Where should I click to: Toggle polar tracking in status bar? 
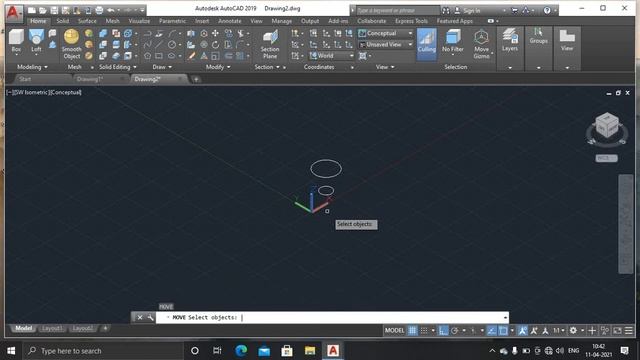coord(455,331)
